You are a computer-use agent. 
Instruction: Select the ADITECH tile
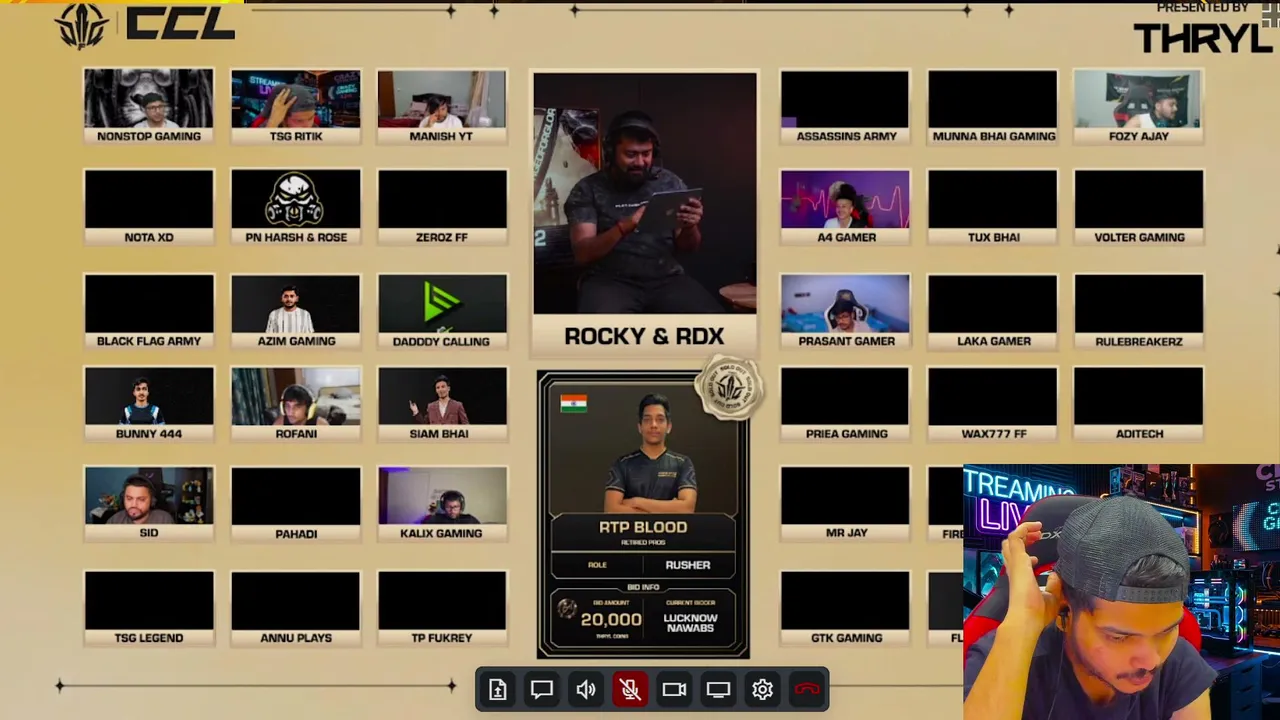pos(1139,404)
